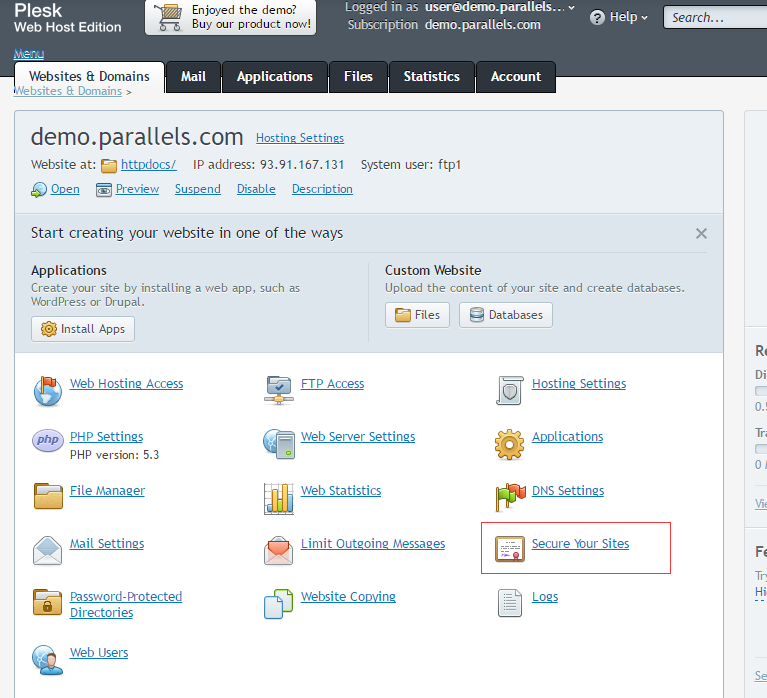Click the httpdocs folder icon
767x698 pixels.
click(109, 166)
